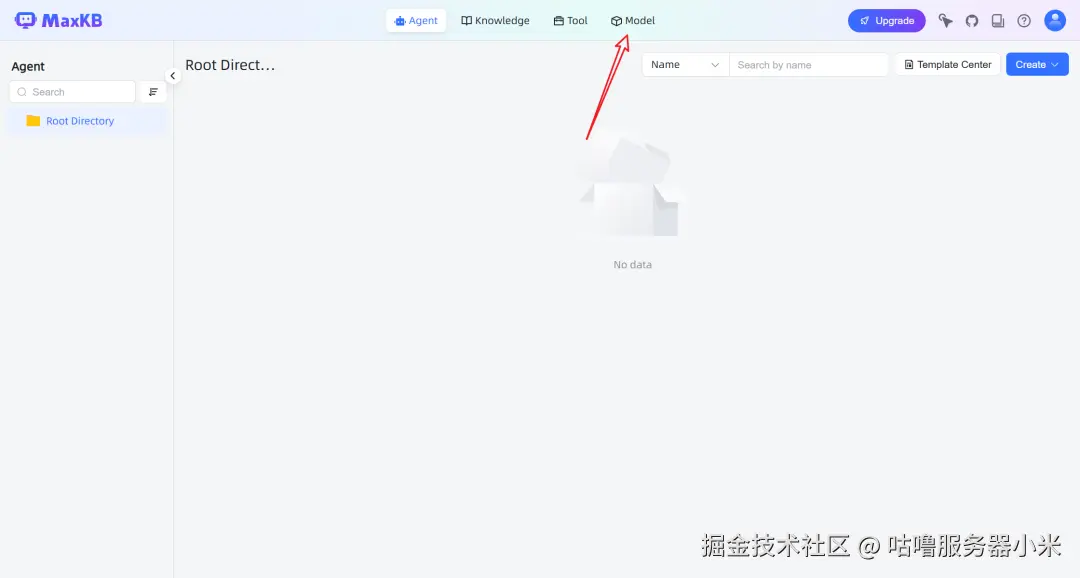Image resolution: width=1080 pixels, height=578 pixels.
Task: Collapse the Agent sidebar panel
Action: click(x=173, y=75)
